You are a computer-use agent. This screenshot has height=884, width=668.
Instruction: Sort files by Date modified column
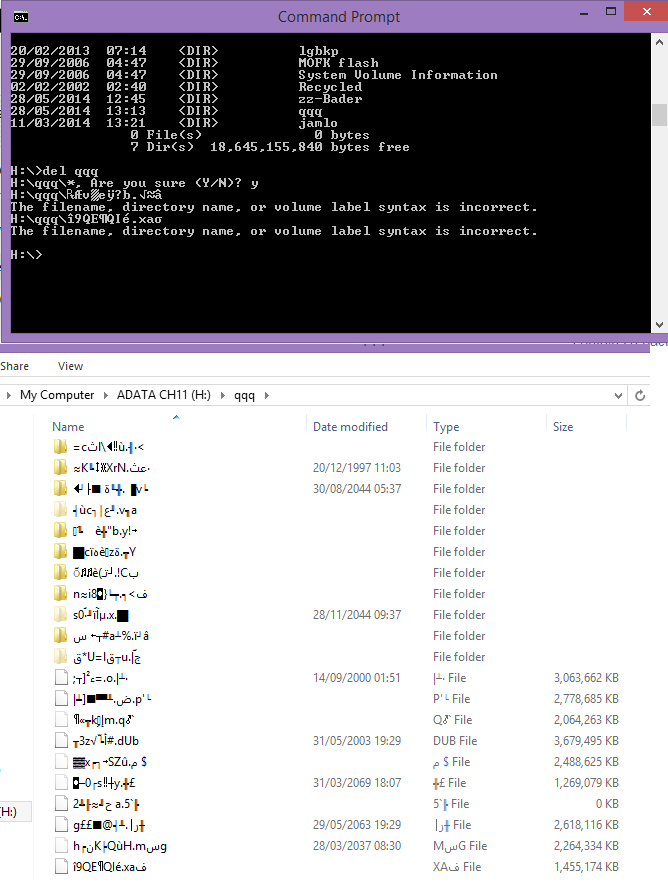350,427
